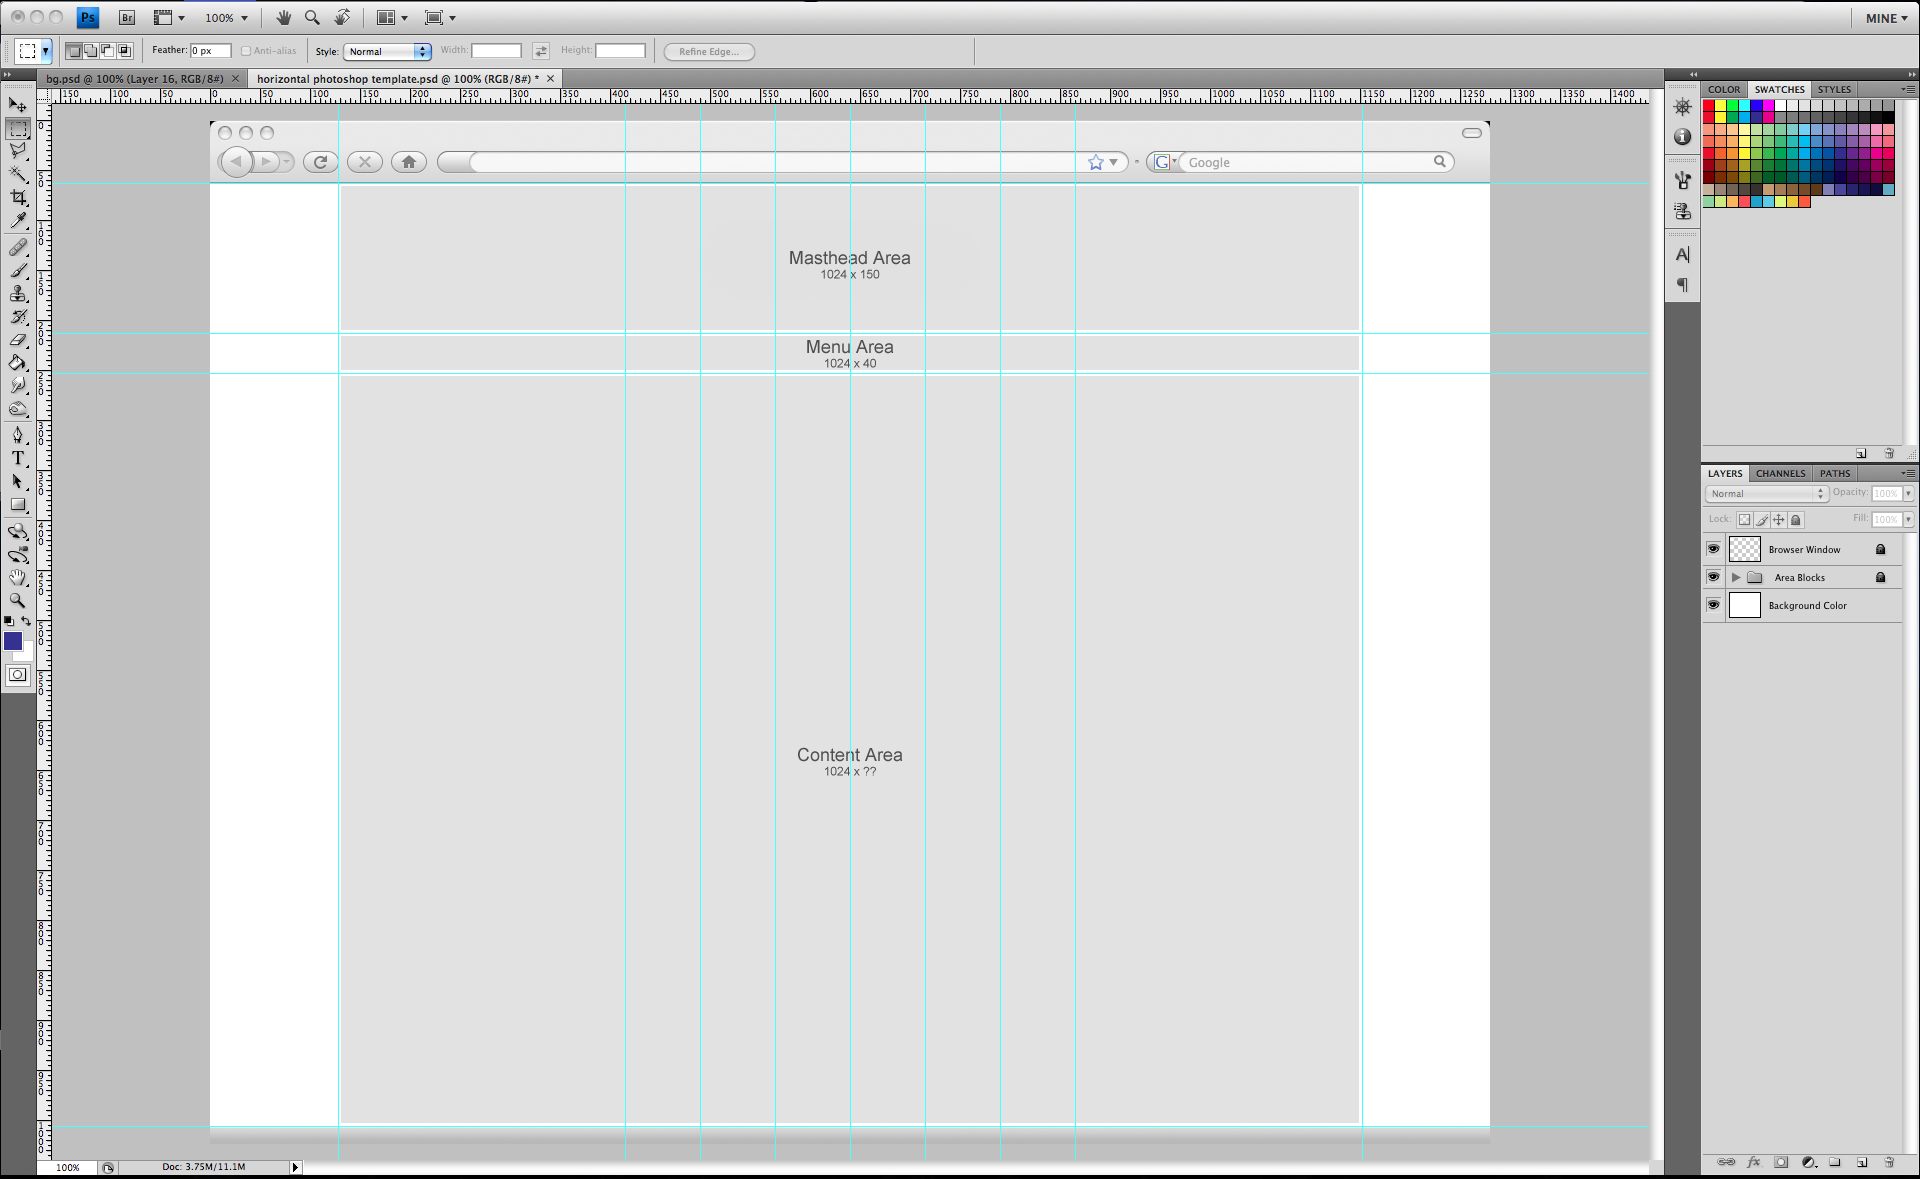1920x1179 pixels.
Task: Swap foreground and background colors
Action: coord(26,621)
